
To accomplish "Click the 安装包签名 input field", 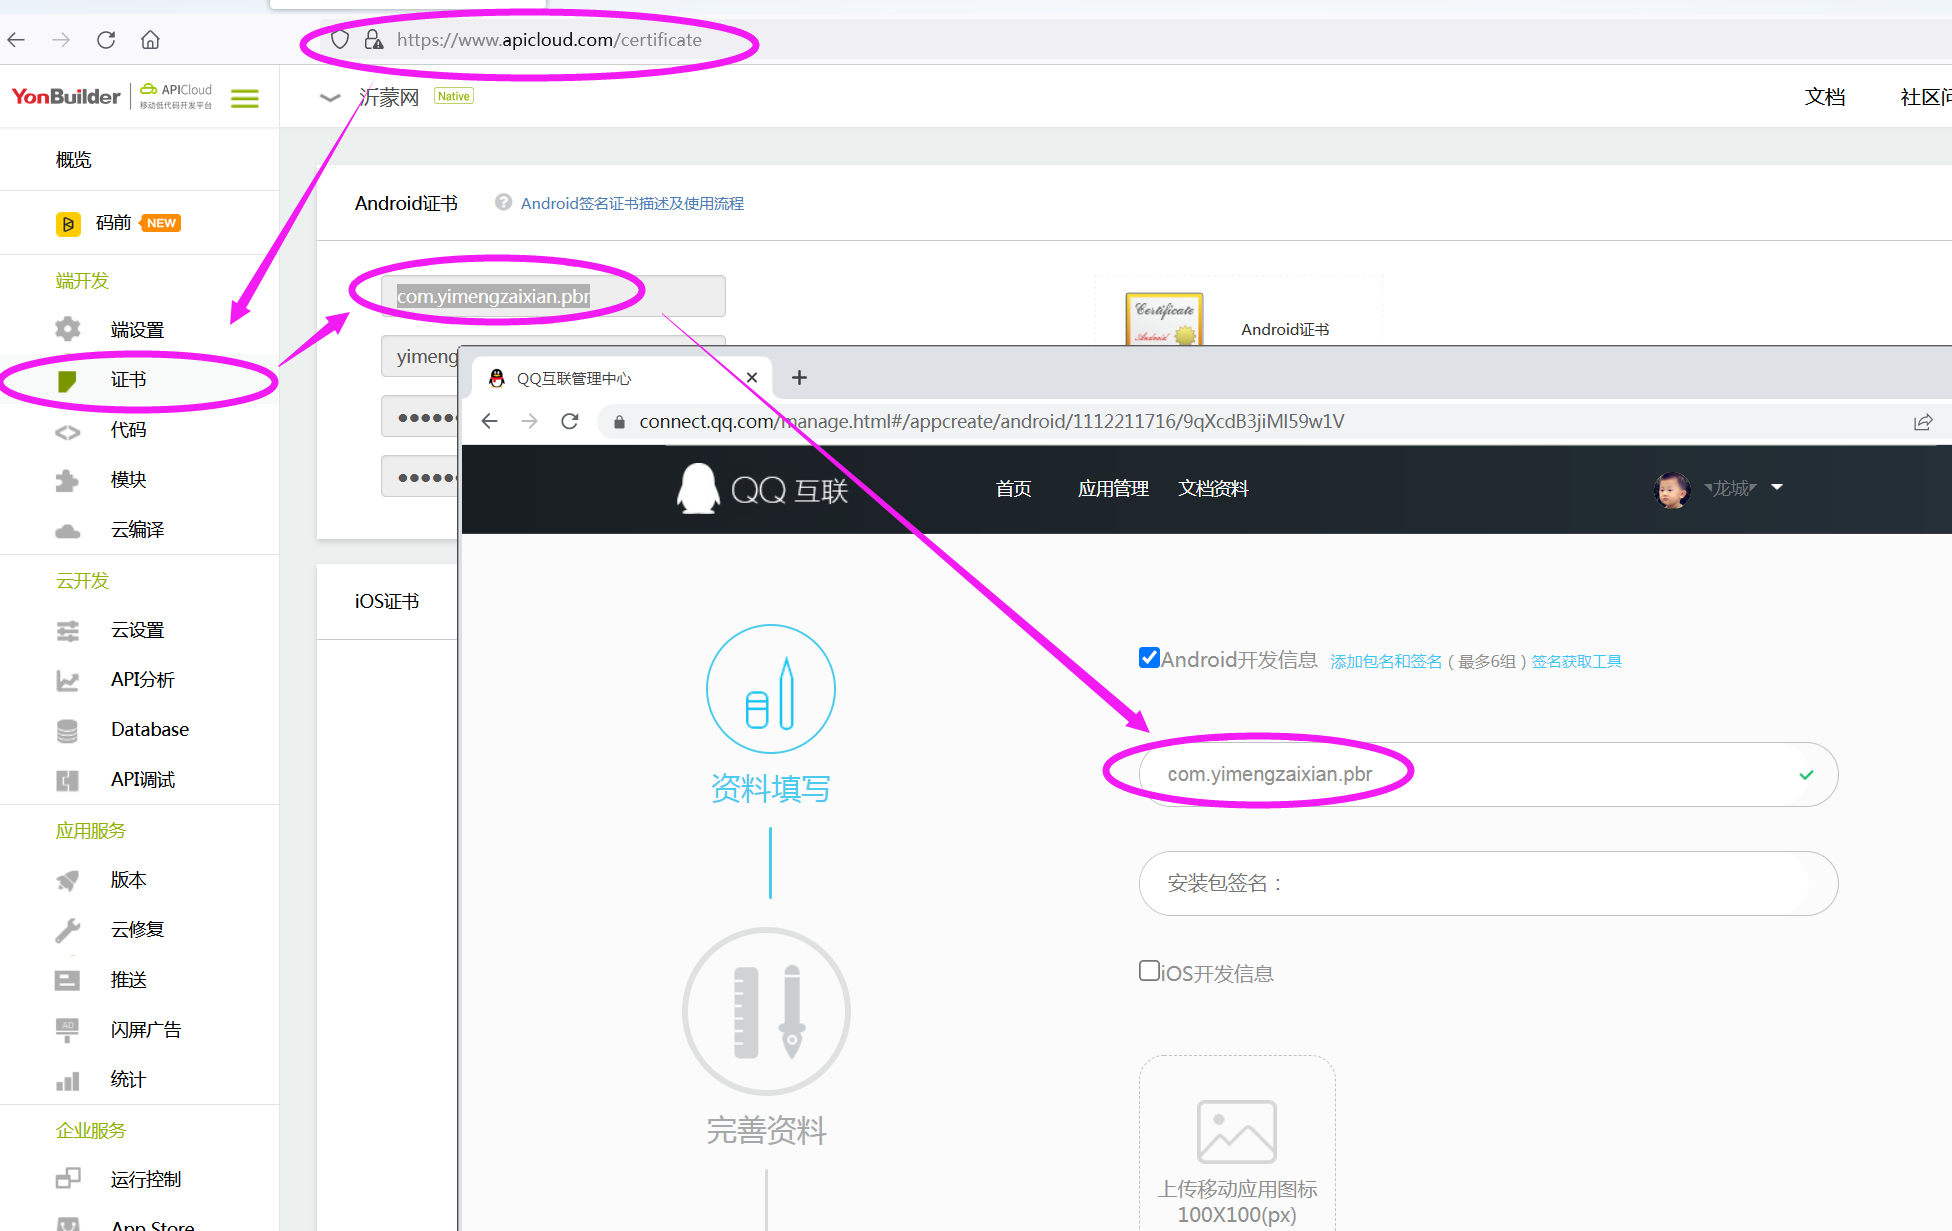I will (1488, 884).
